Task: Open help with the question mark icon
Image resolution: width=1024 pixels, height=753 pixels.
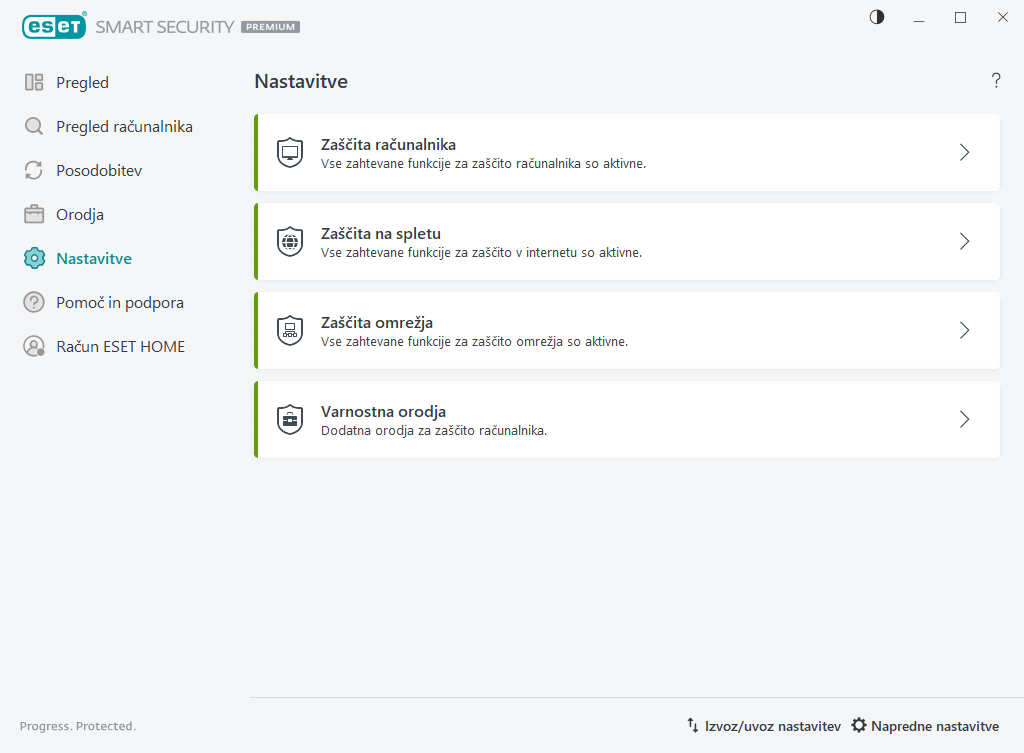Action: click(996, 81)
